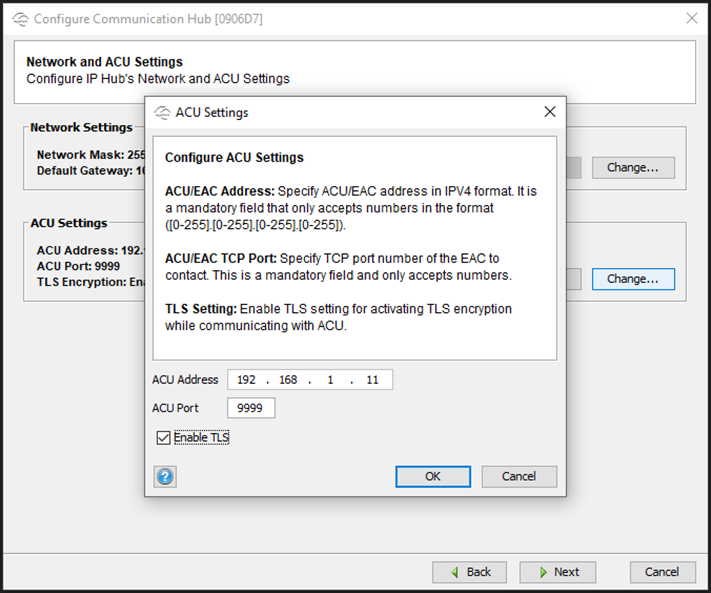Cancel the Configure Communication Hub wizard
The width and height of the screenshot is (711, 593).
pyautogui.click(x=661, y=572)
